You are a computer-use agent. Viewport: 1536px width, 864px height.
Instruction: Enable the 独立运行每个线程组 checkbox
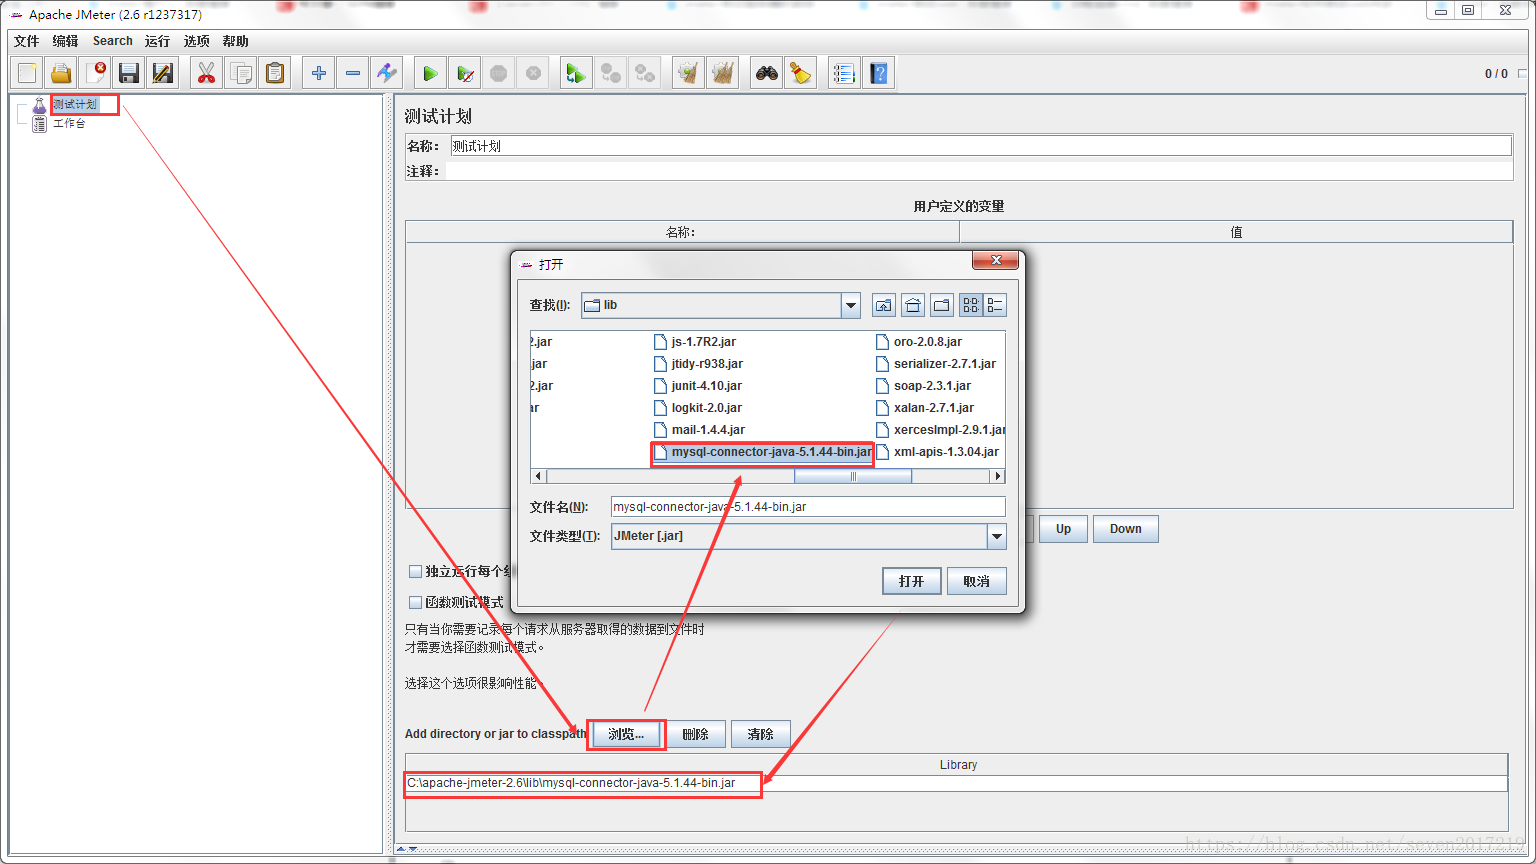click(x=415, y=571)
